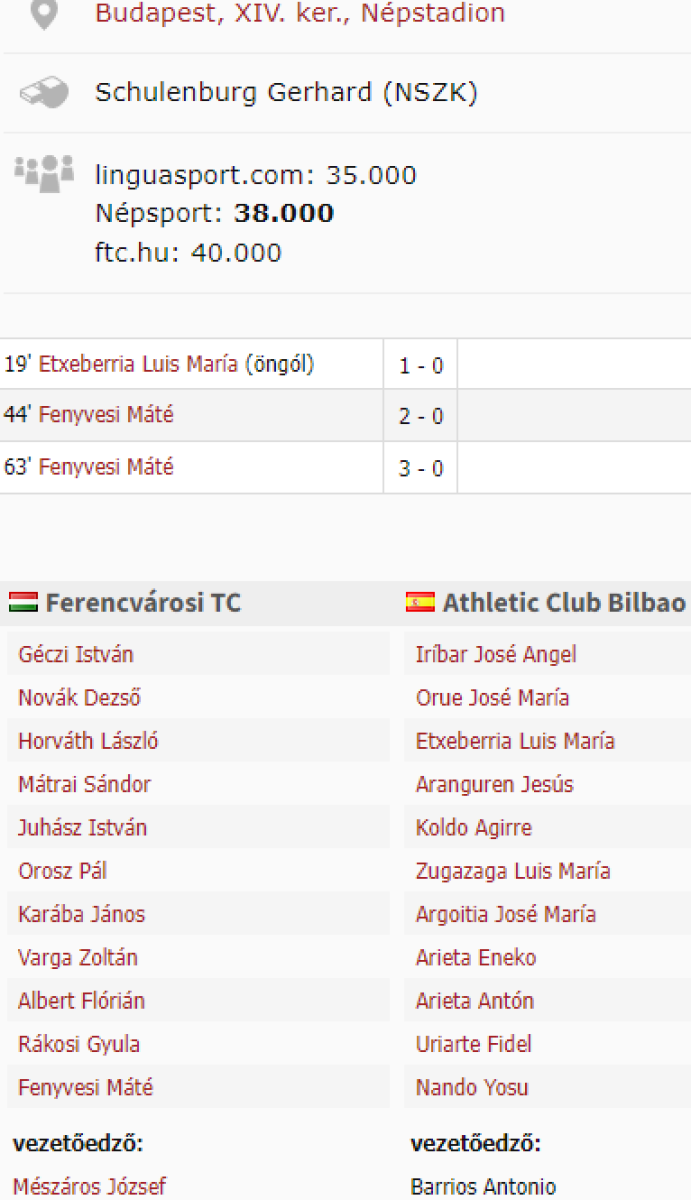This screenshot has width=691, height=1200.
Task: Open the Budapest Népstadion venue link
Action: point(299,13)
